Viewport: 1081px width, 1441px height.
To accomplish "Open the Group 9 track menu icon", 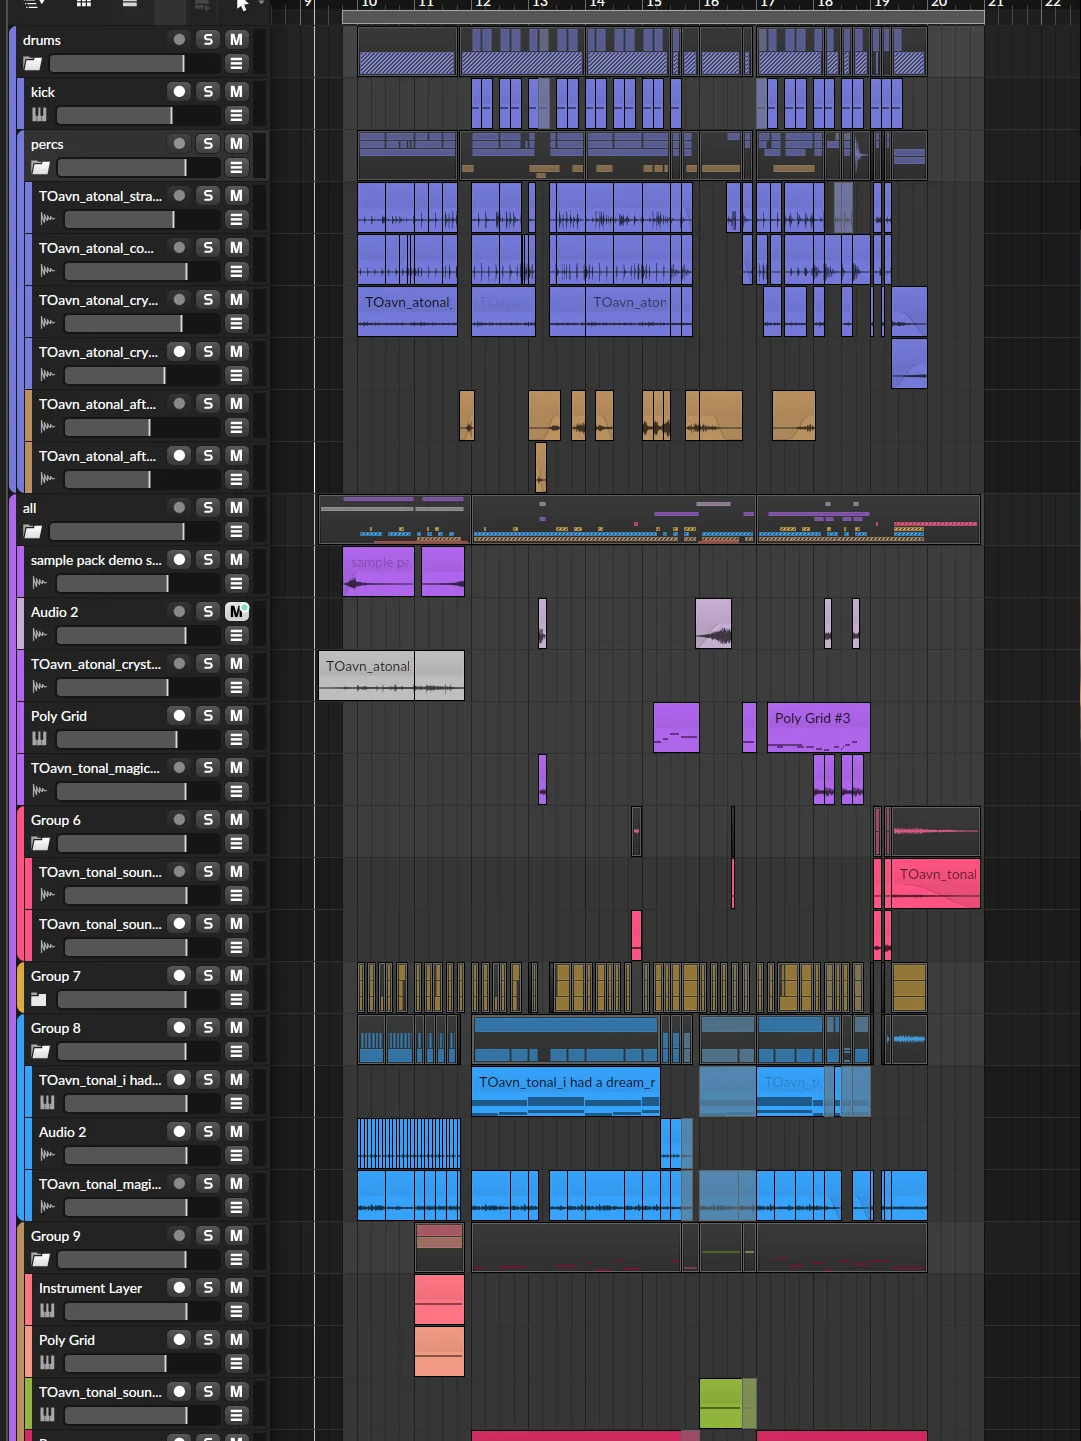I will tap(236, 1259).
